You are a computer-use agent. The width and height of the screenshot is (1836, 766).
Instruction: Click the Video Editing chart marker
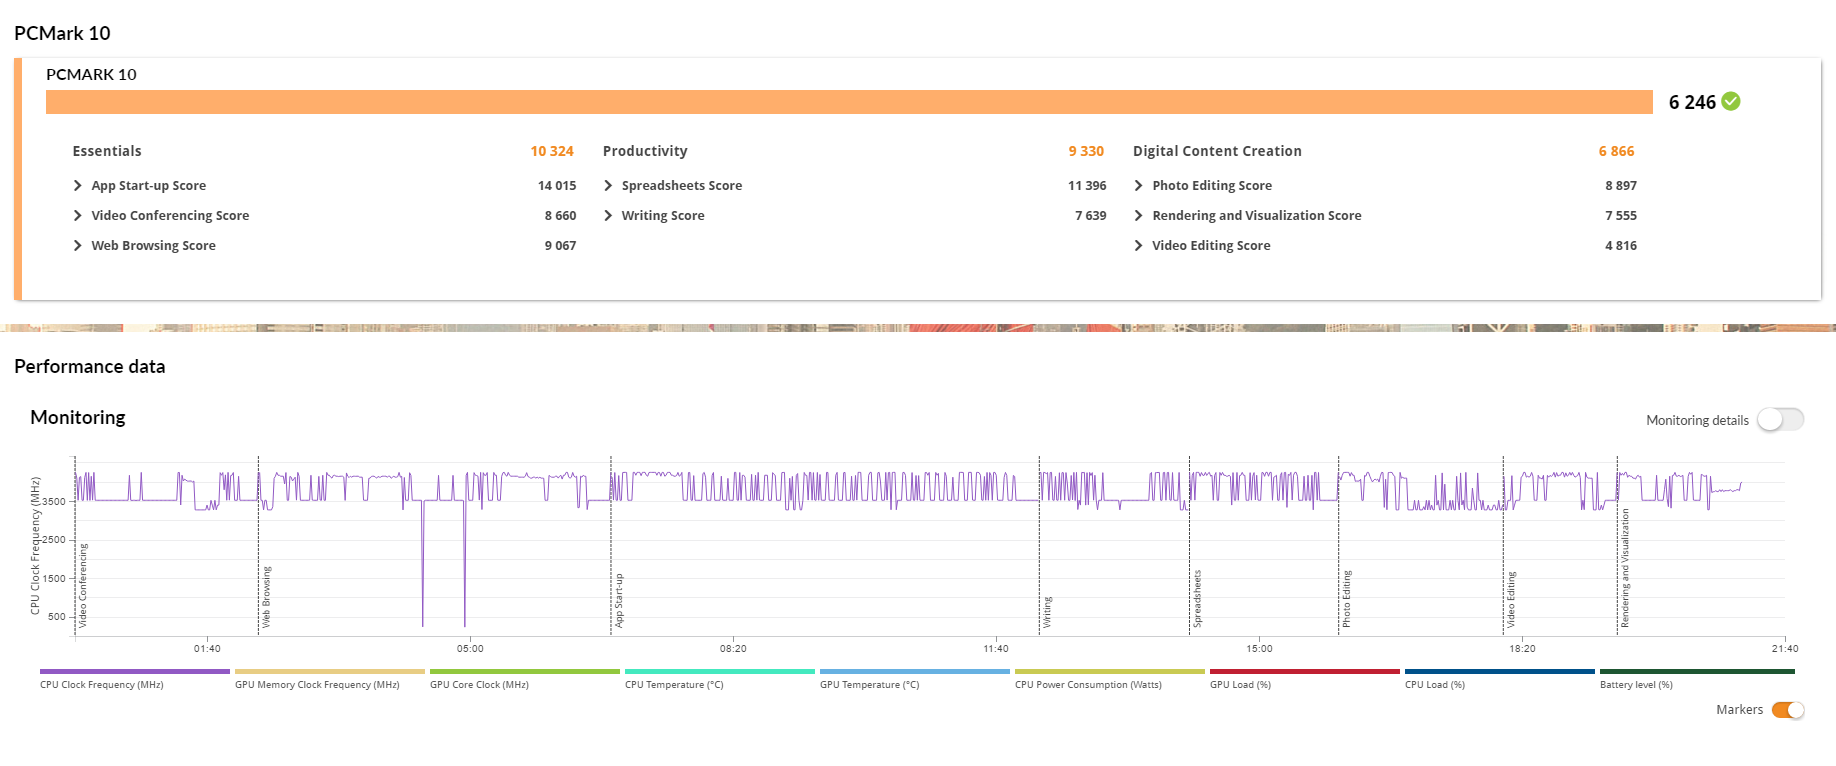point(1511,600)
